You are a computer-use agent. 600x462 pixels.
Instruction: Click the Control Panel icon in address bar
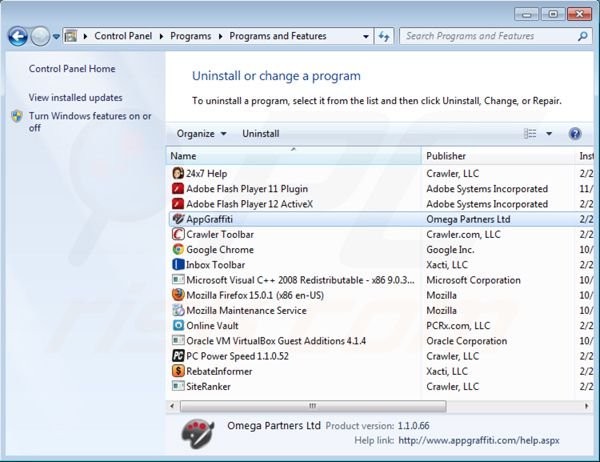pyautogui.click(x=71, y=36)
